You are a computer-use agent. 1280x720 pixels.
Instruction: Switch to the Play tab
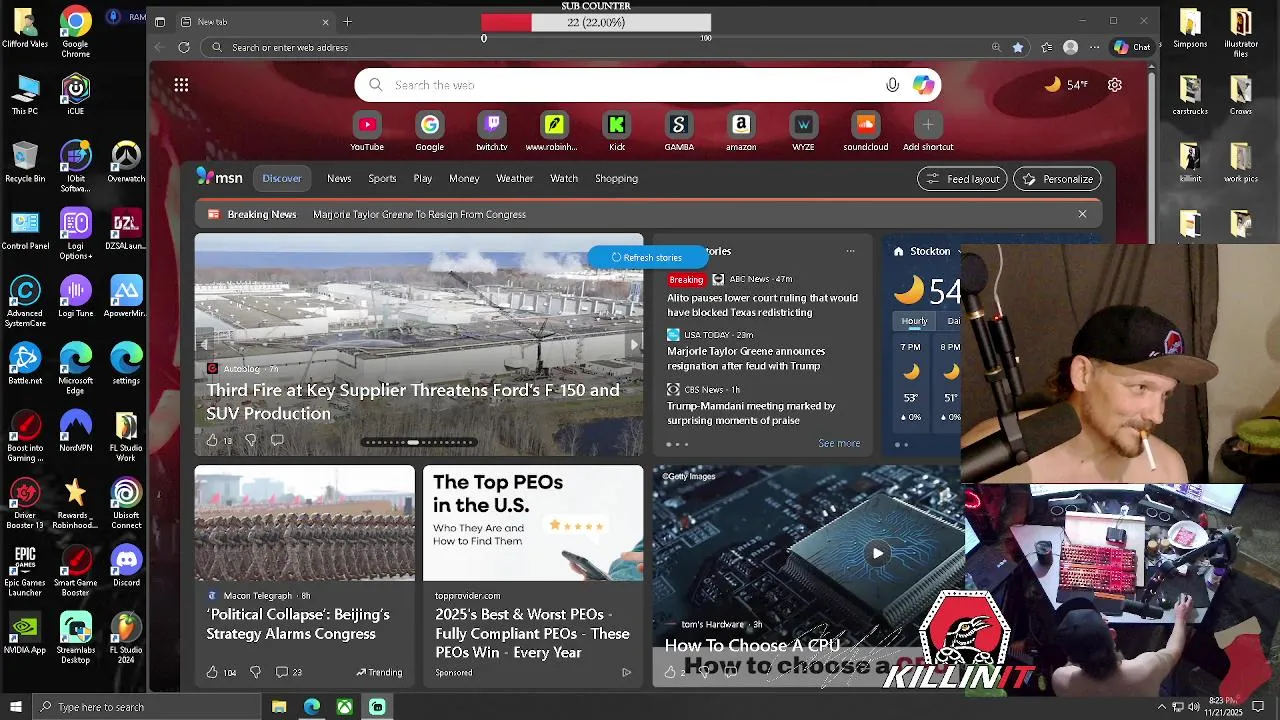423,178
